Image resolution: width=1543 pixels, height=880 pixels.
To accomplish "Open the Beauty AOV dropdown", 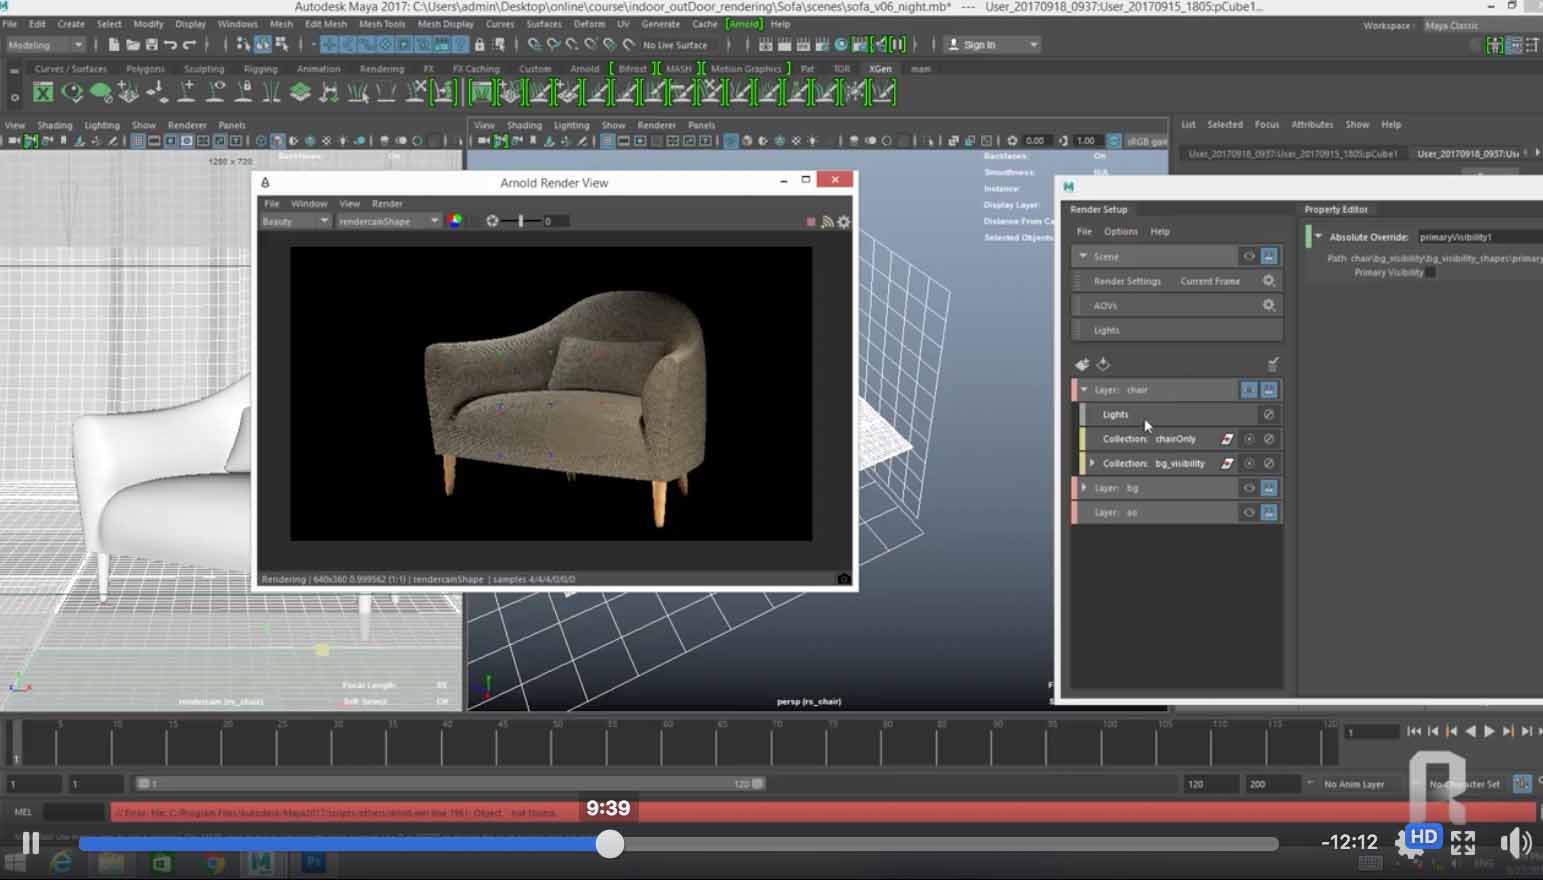I will (x=295, y=221).
